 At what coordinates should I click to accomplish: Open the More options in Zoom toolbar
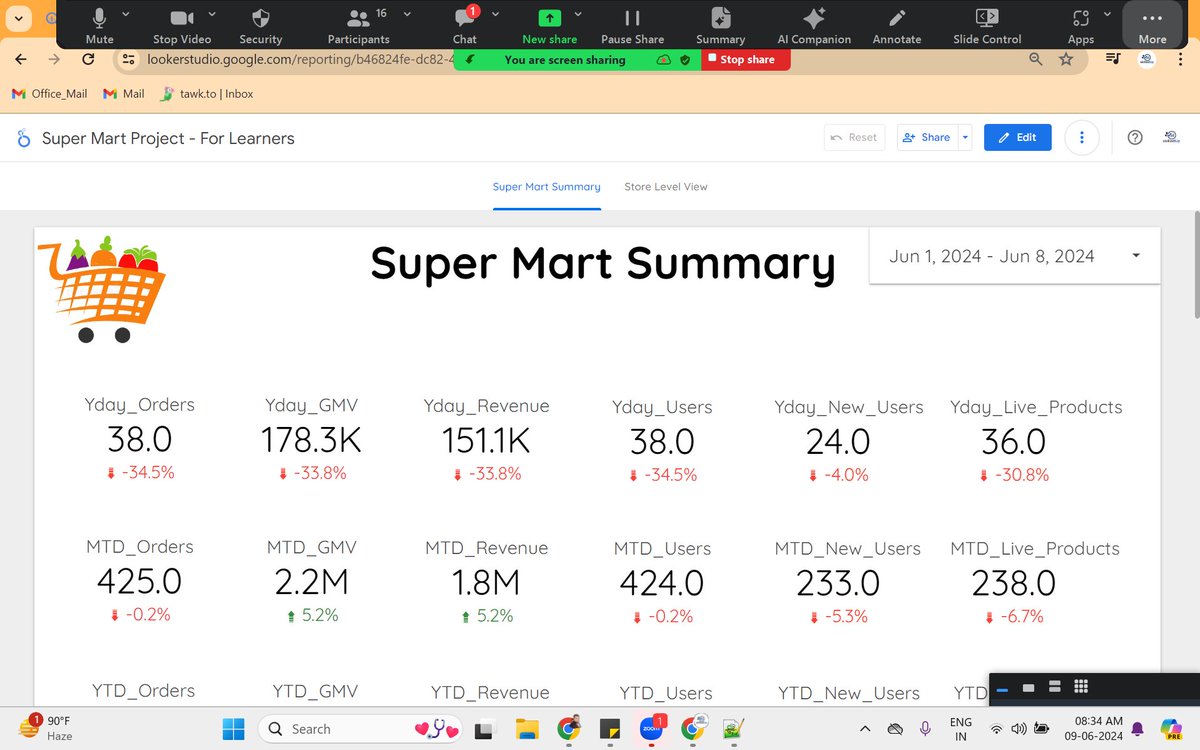pyautogui.click(x=1152, y=24)
